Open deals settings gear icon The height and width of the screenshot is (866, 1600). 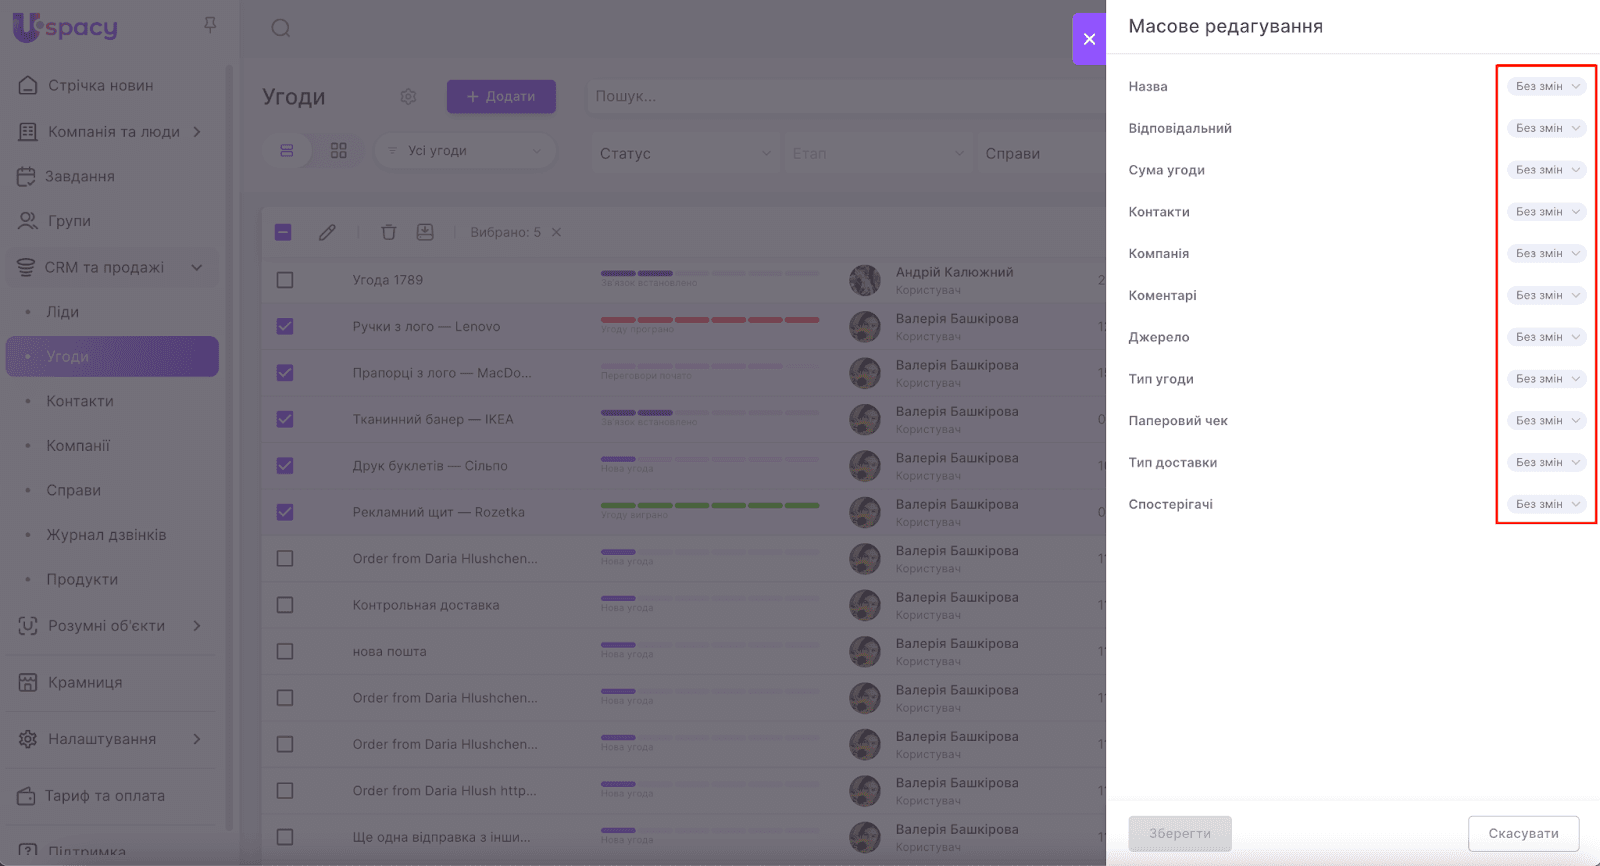click(x=408, y=97)
